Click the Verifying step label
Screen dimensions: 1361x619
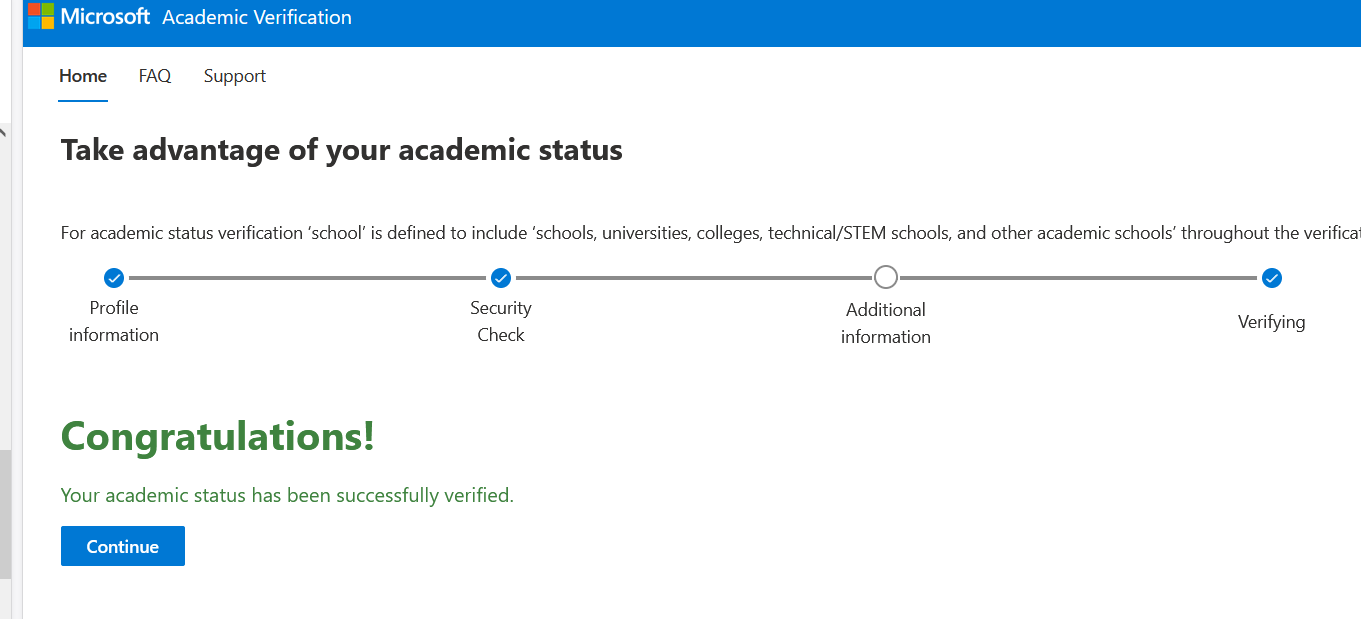(x=1271, y=322)
